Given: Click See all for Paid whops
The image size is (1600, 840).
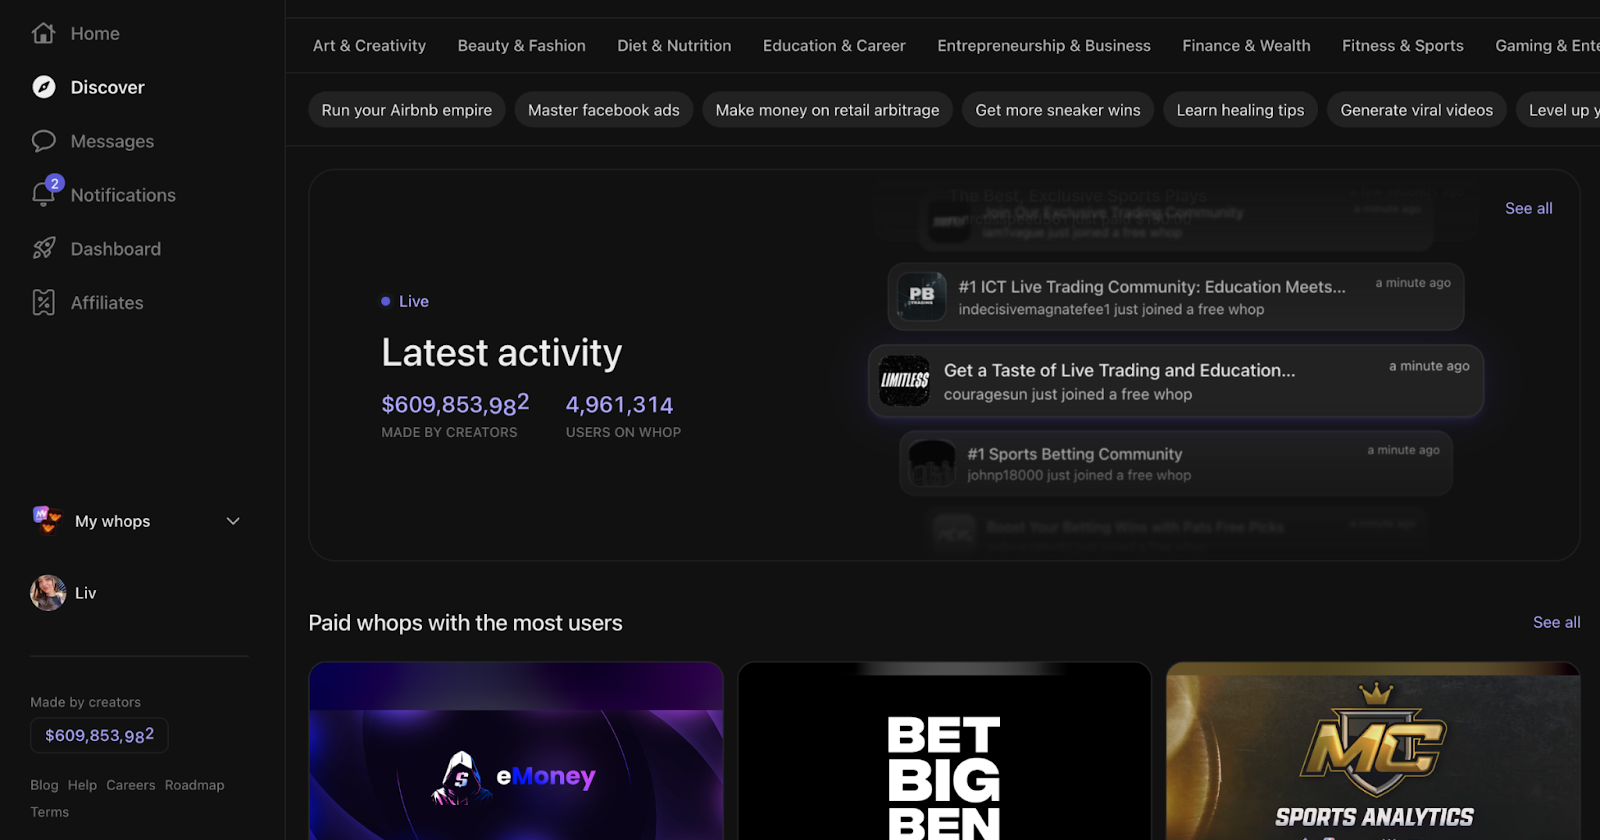Looking at the screenshot, I should click(x=1556, y=622).
